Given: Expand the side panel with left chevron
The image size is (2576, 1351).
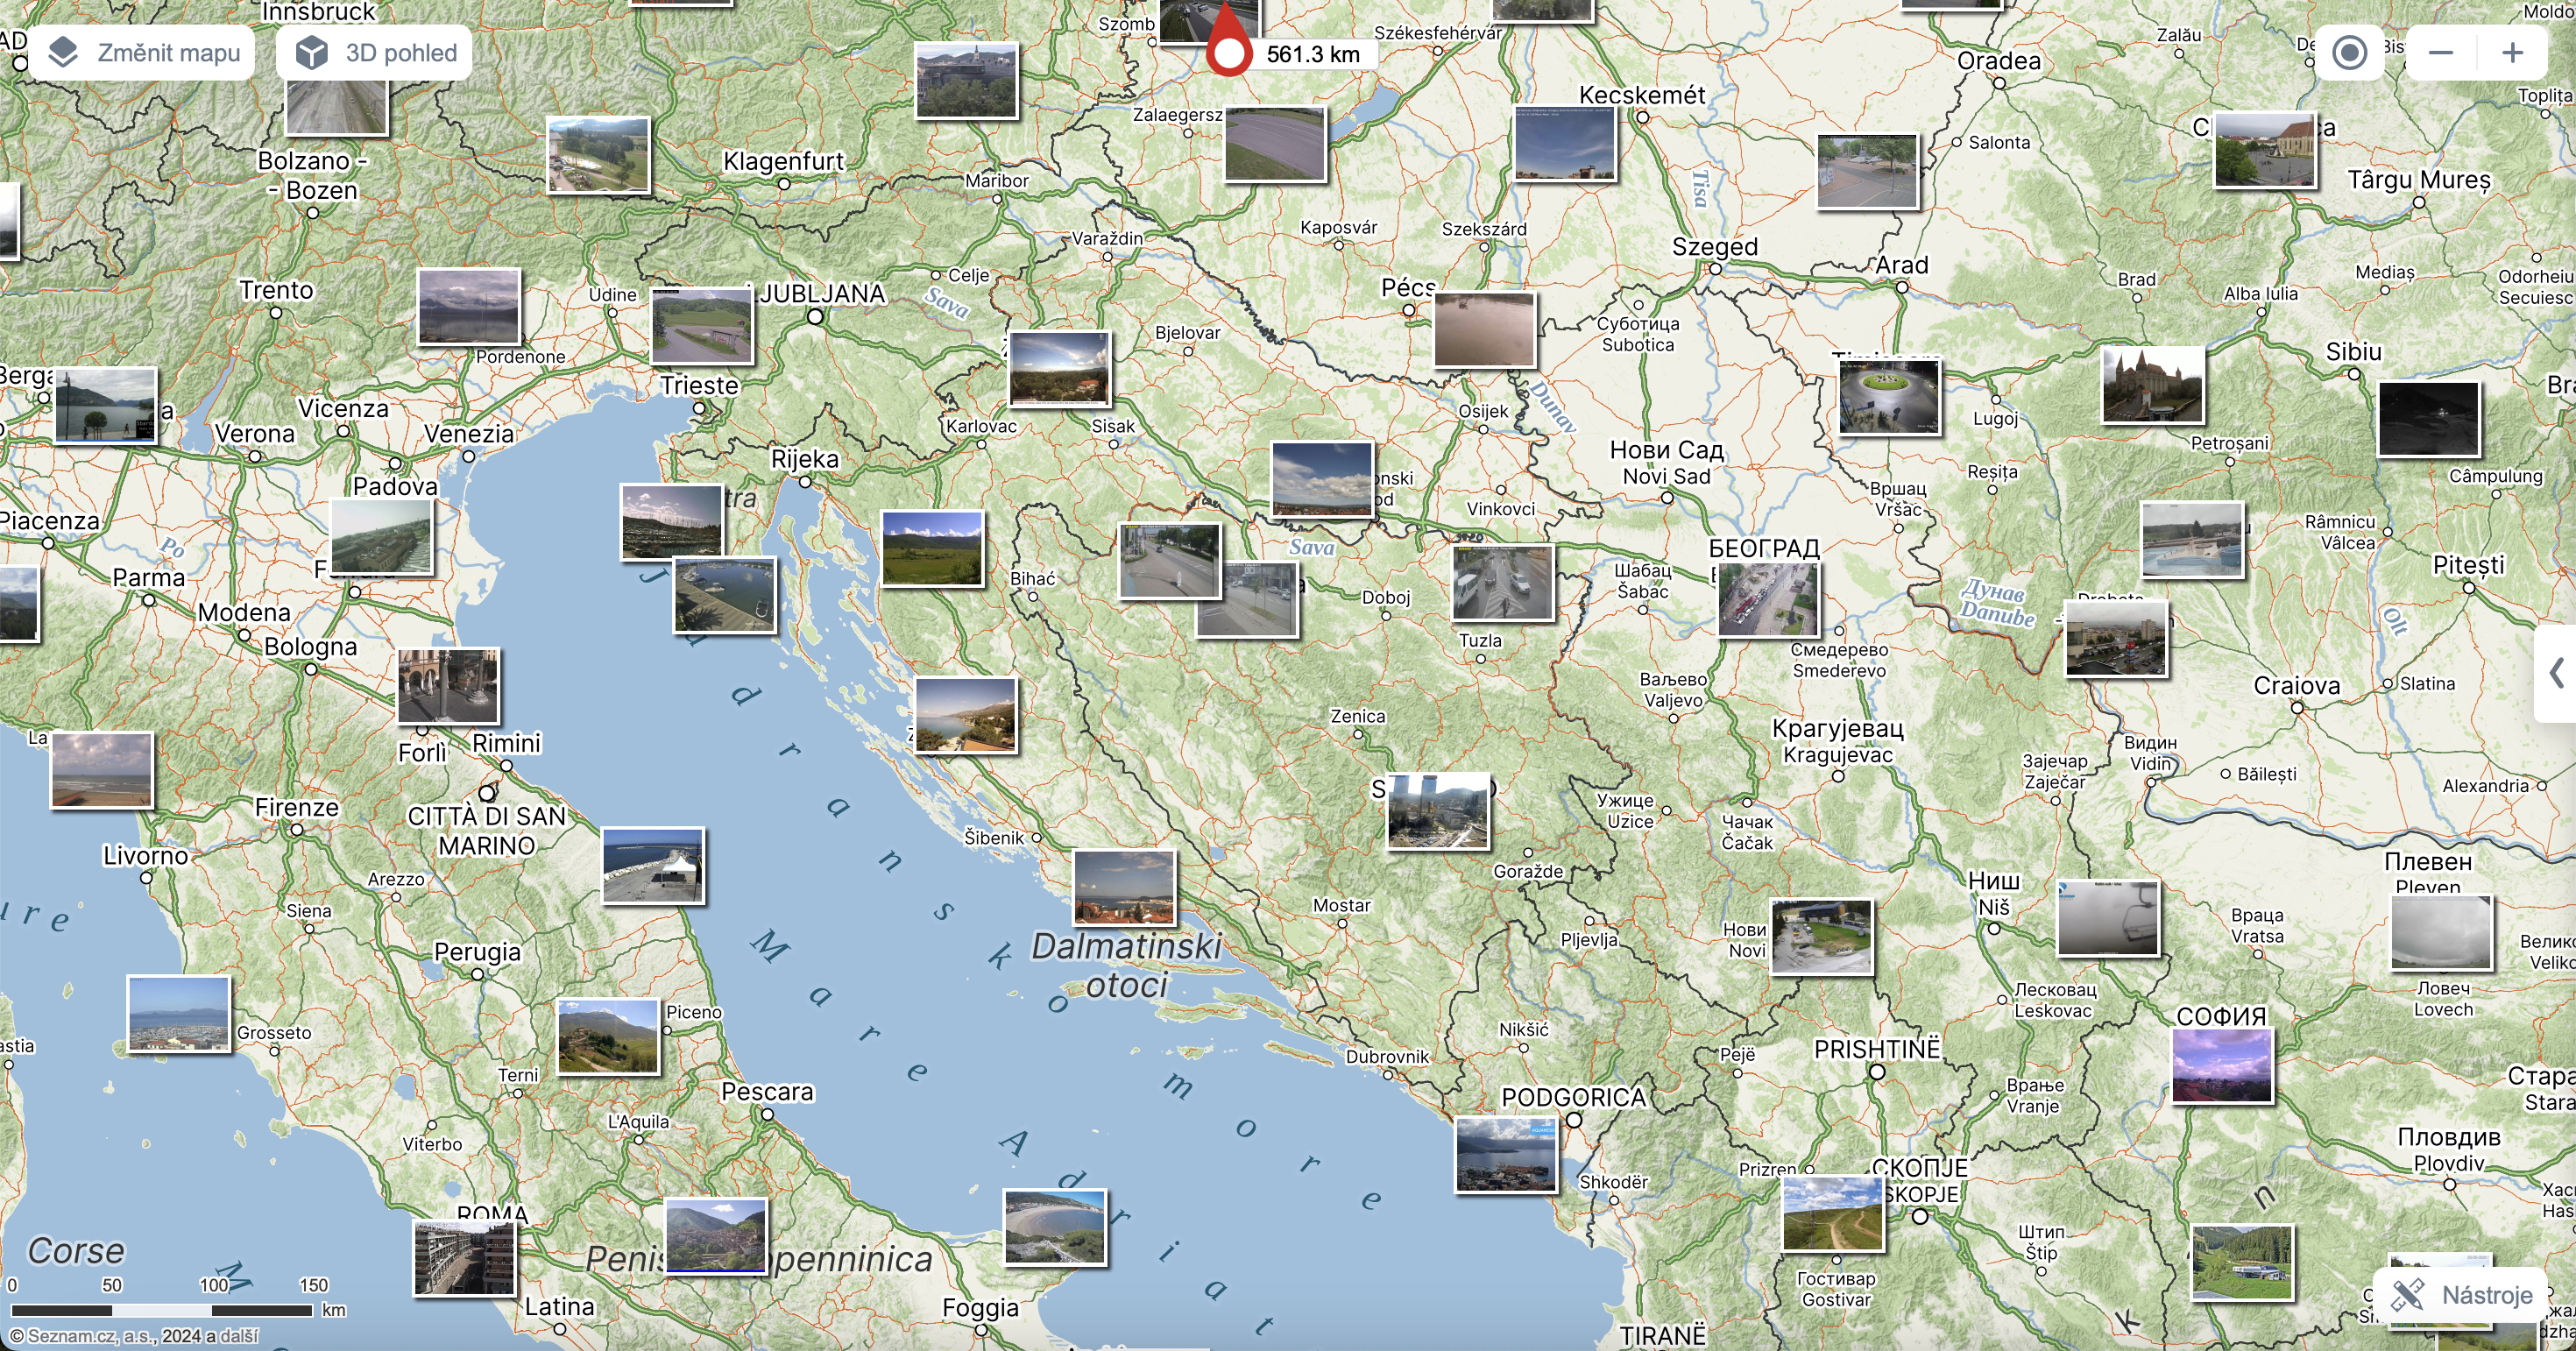Looking at the screenshot, I should tap(2556, 672).
